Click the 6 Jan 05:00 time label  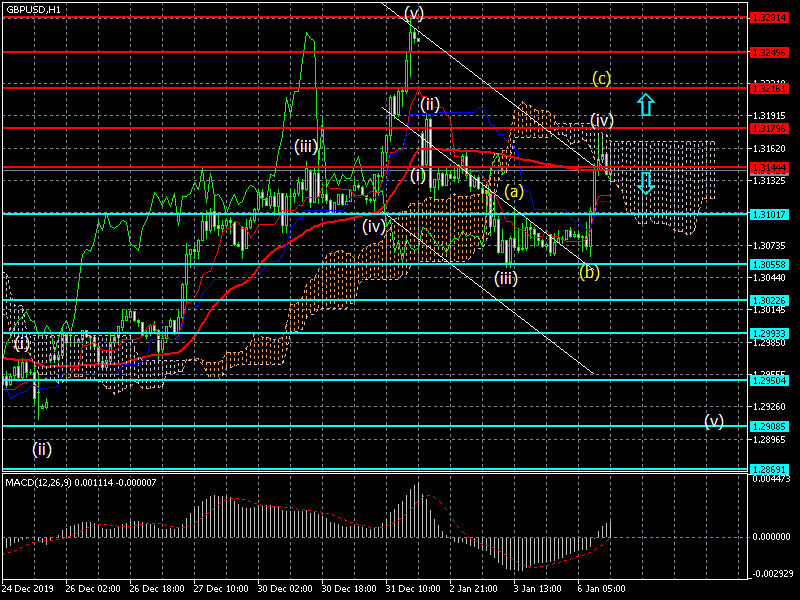[x=602, y=588]
